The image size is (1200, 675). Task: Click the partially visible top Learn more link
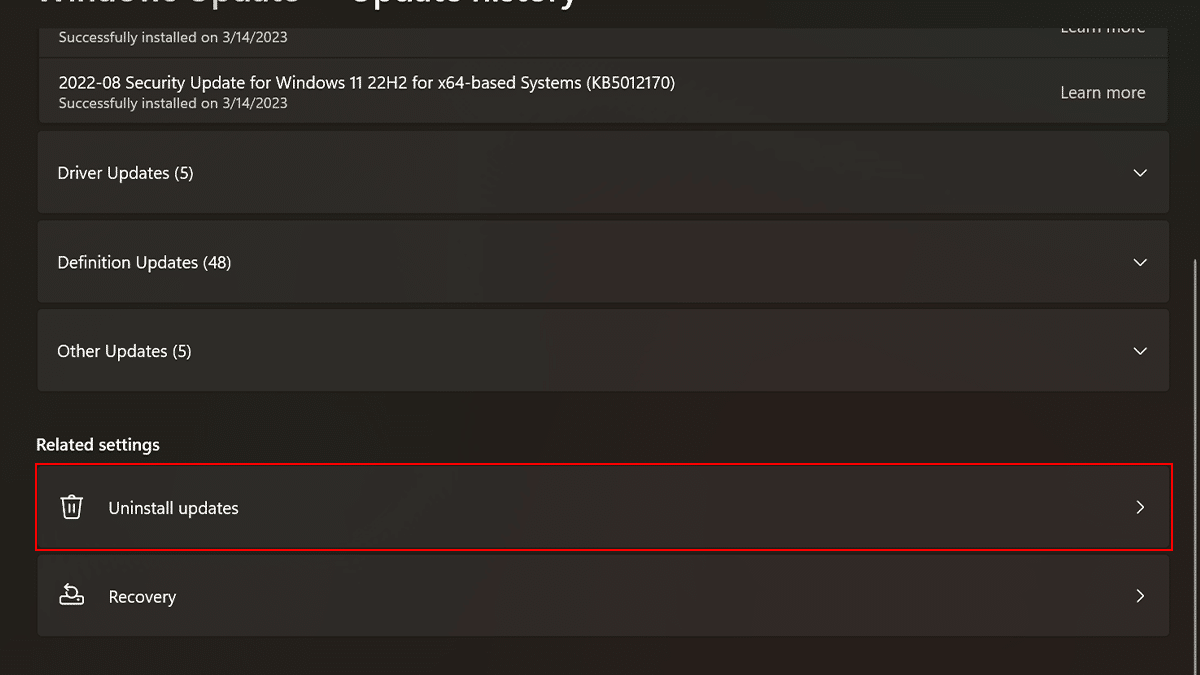pos(1102,29)
